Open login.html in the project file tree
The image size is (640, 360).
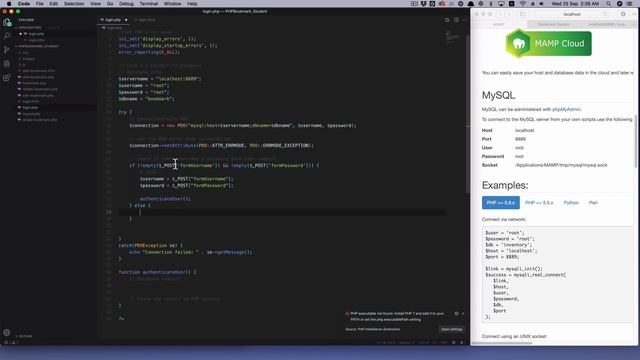click(31, 102)
